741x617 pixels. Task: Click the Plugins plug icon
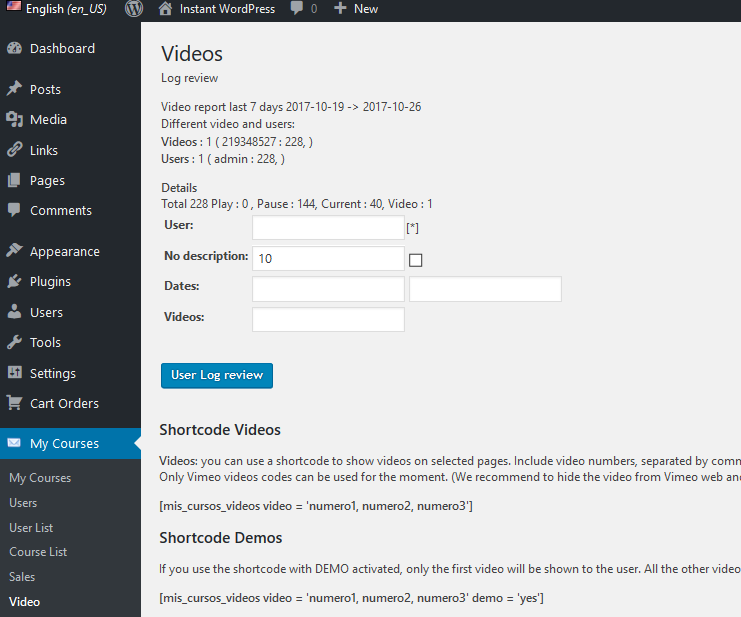pyautogui.click(x=15, y=281)
